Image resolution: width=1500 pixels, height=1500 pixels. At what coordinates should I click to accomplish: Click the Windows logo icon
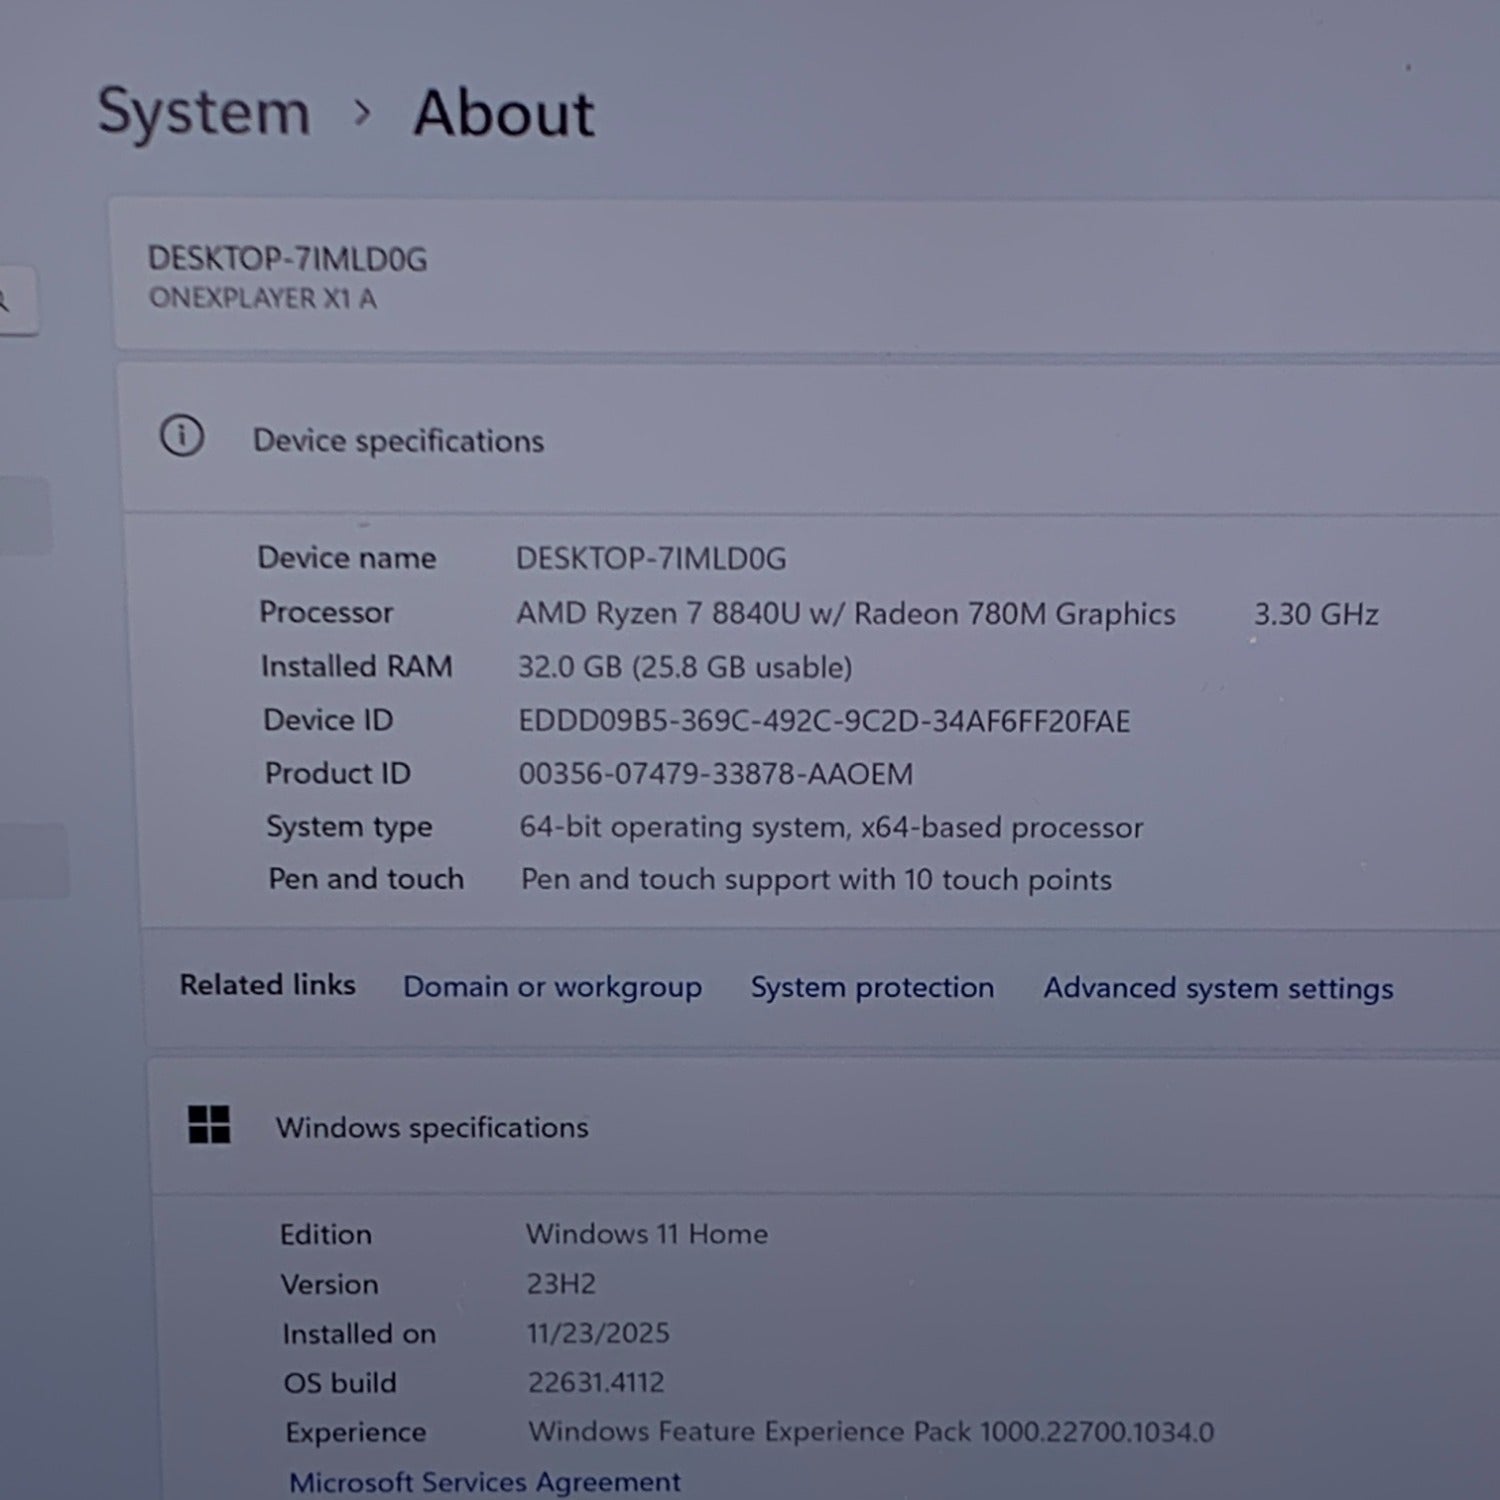tap(209, 1125)
